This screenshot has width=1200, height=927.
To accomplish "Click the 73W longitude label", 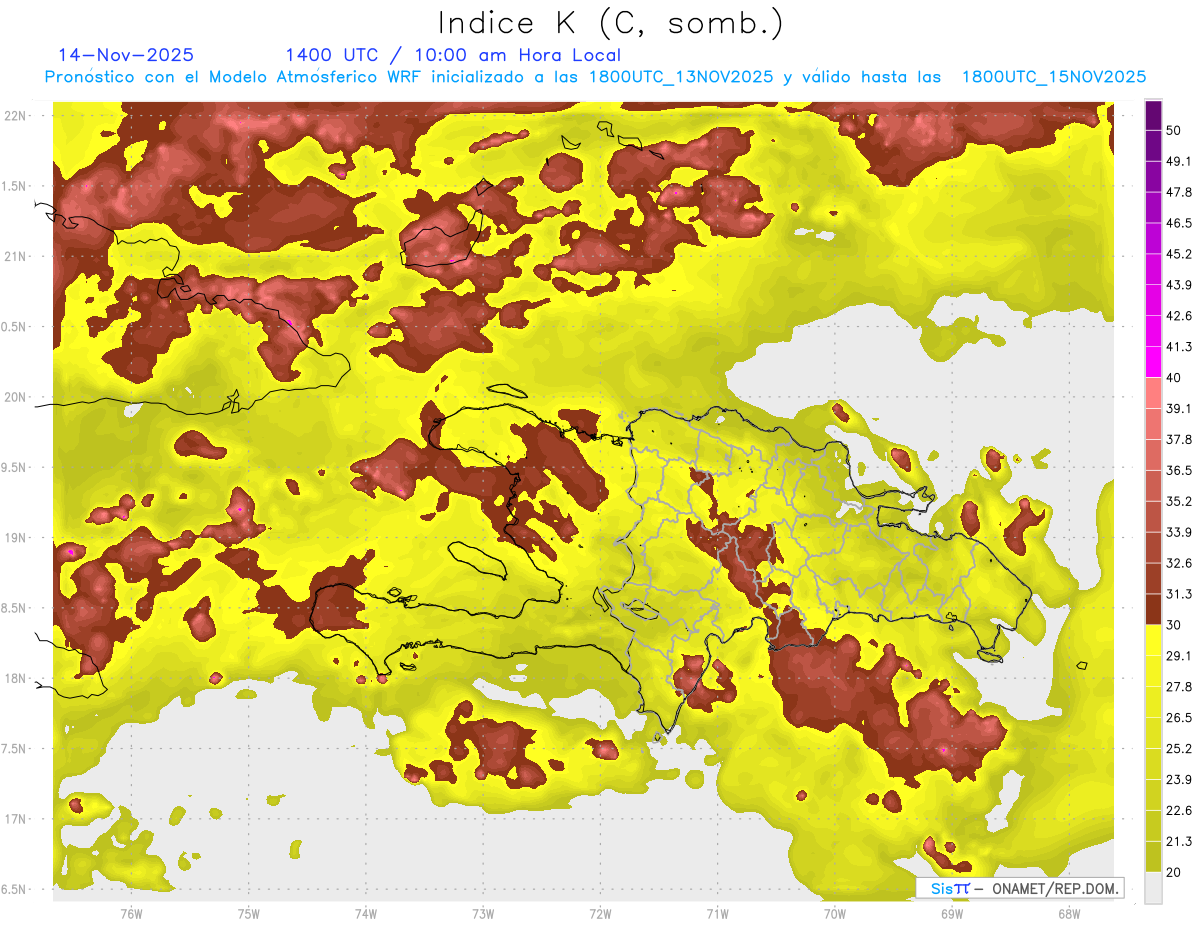I will pyautogui.click(x=483, y=913).
